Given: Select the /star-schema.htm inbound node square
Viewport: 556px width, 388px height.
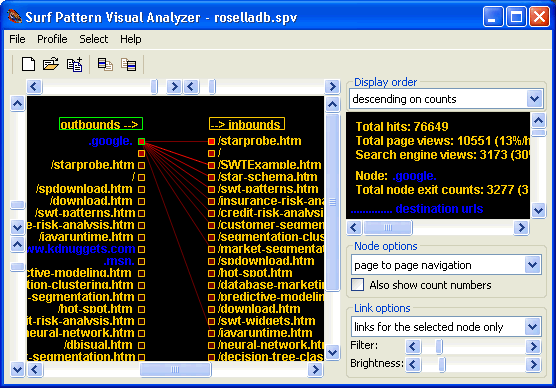Looking at the screenshot, I should coord(212,177).
